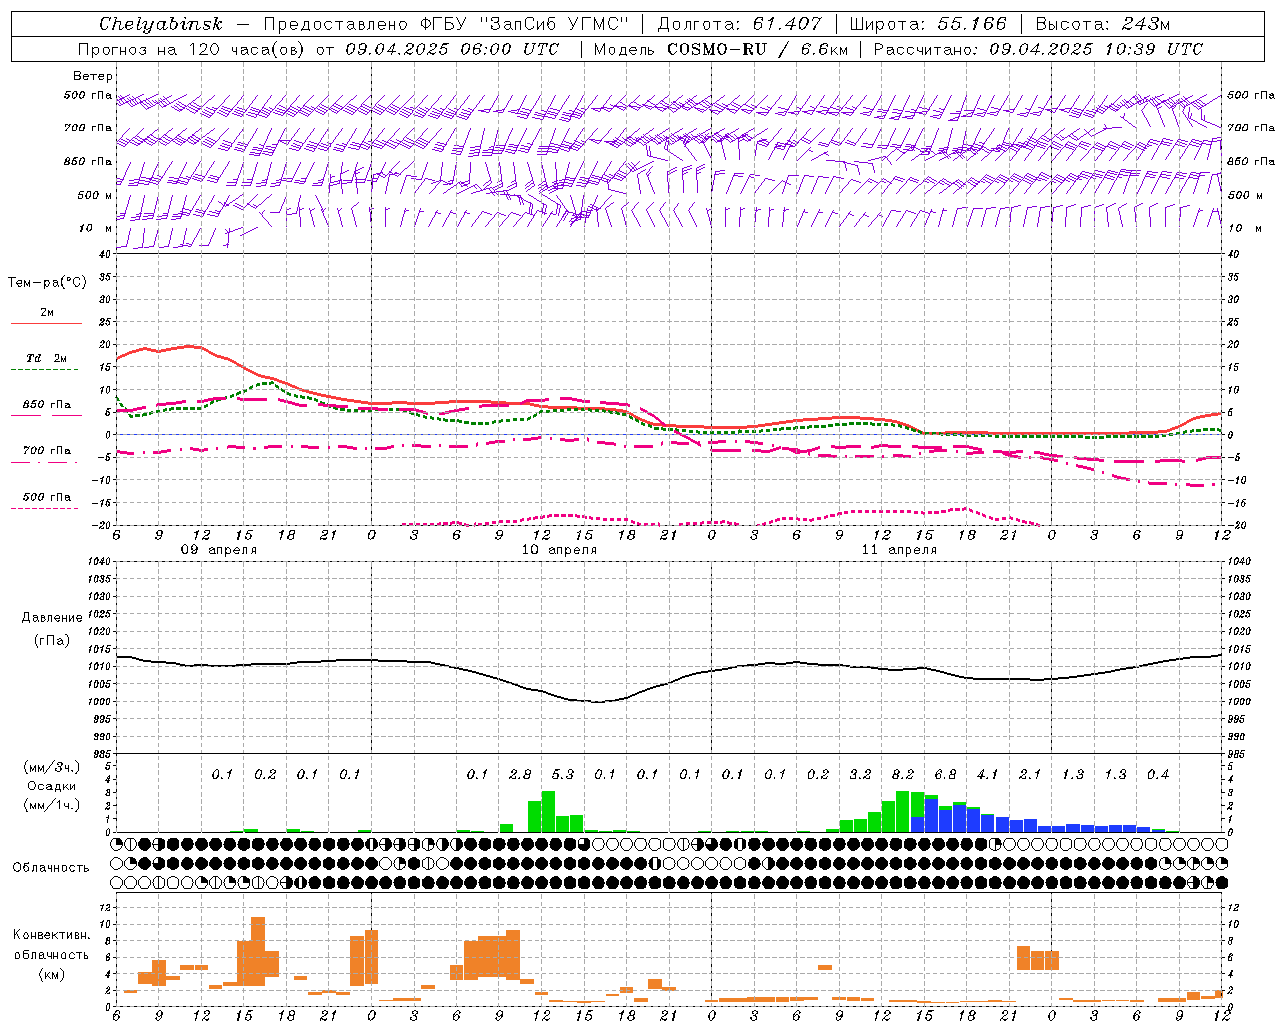
Task: Click the 'Высота: 243м' value
Action: [1103, 24]
